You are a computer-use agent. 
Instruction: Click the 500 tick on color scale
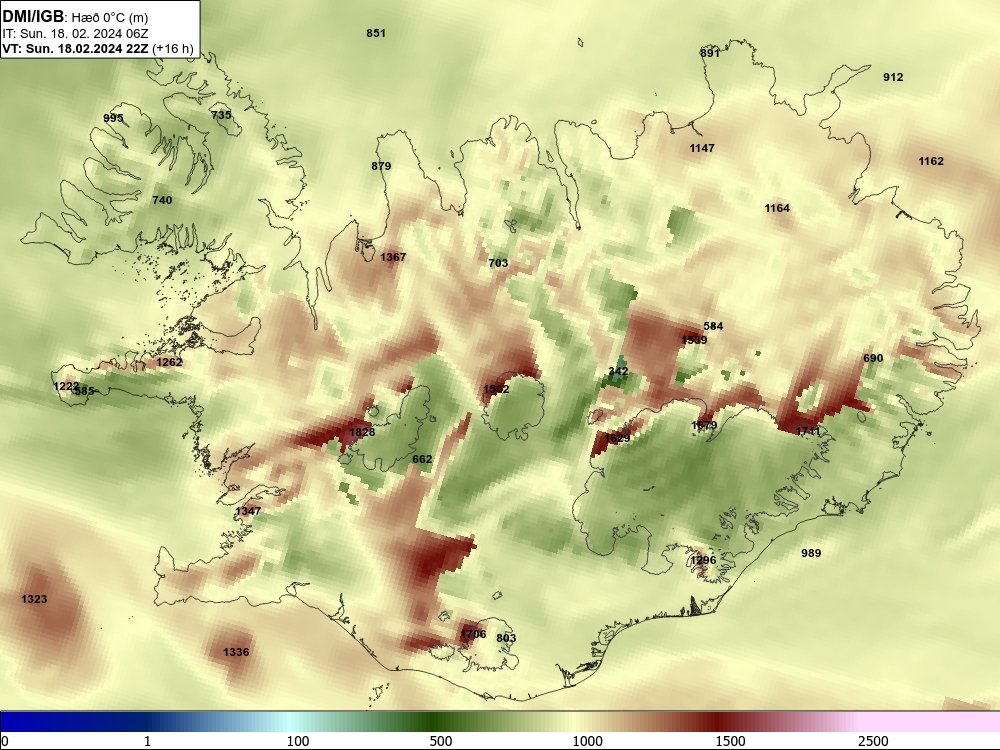tap(441, 742)
